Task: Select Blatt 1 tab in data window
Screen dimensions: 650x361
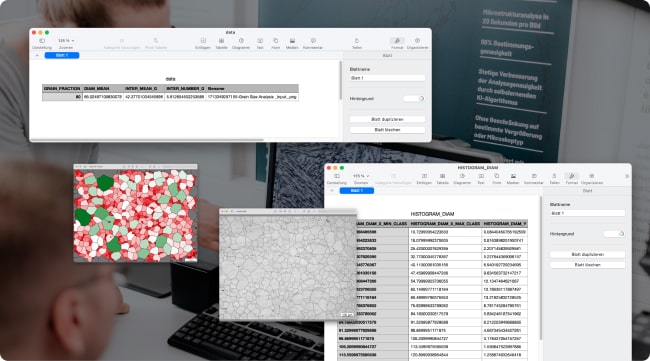Action: pyautogui.click(x=62, y=56)
